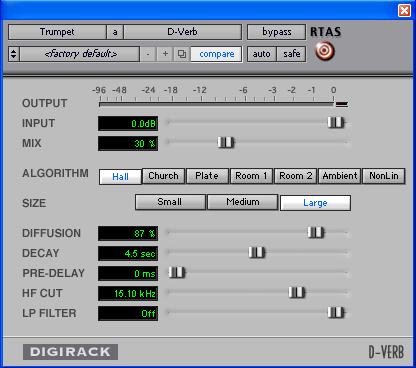
Task: Click the preset up/down arrows icon
Action: coord(14,54)
